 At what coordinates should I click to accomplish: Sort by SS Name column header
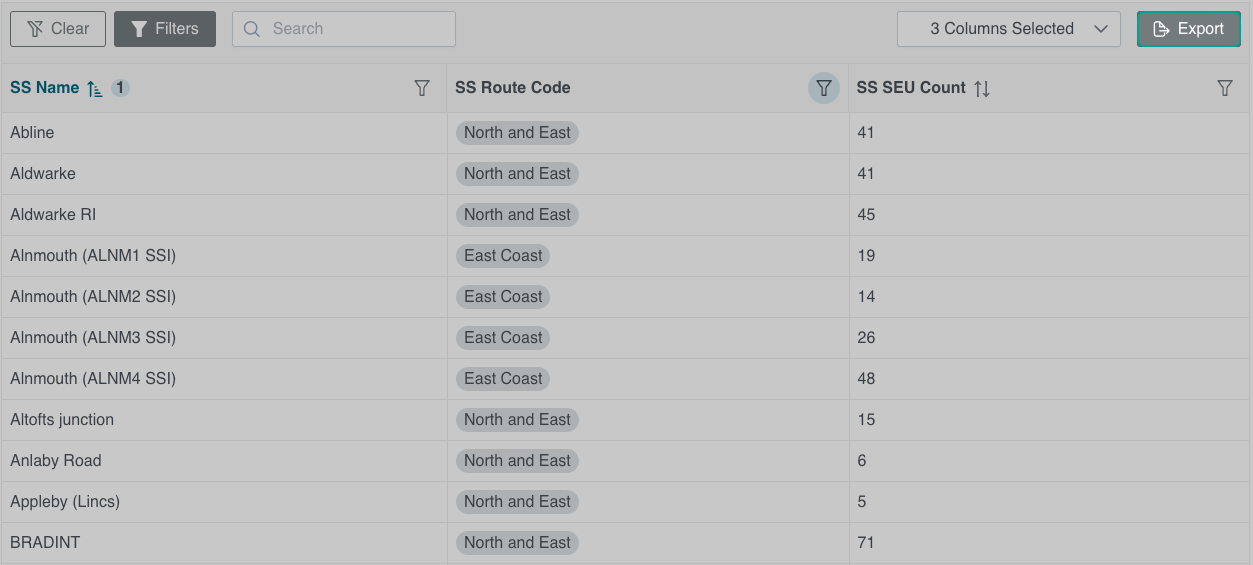click(x=45, y=88)
